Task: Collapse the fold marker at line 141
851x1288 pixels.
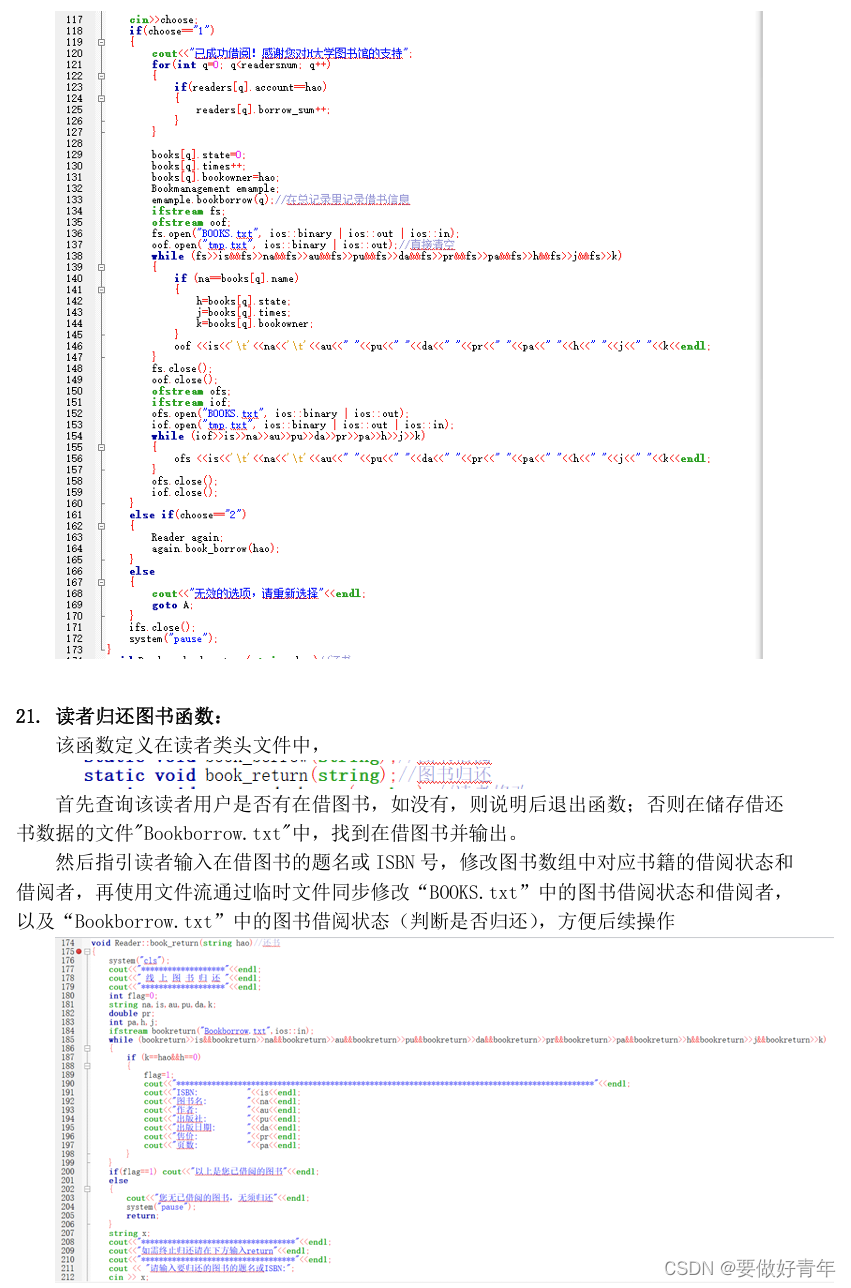Action: [101, 289]
